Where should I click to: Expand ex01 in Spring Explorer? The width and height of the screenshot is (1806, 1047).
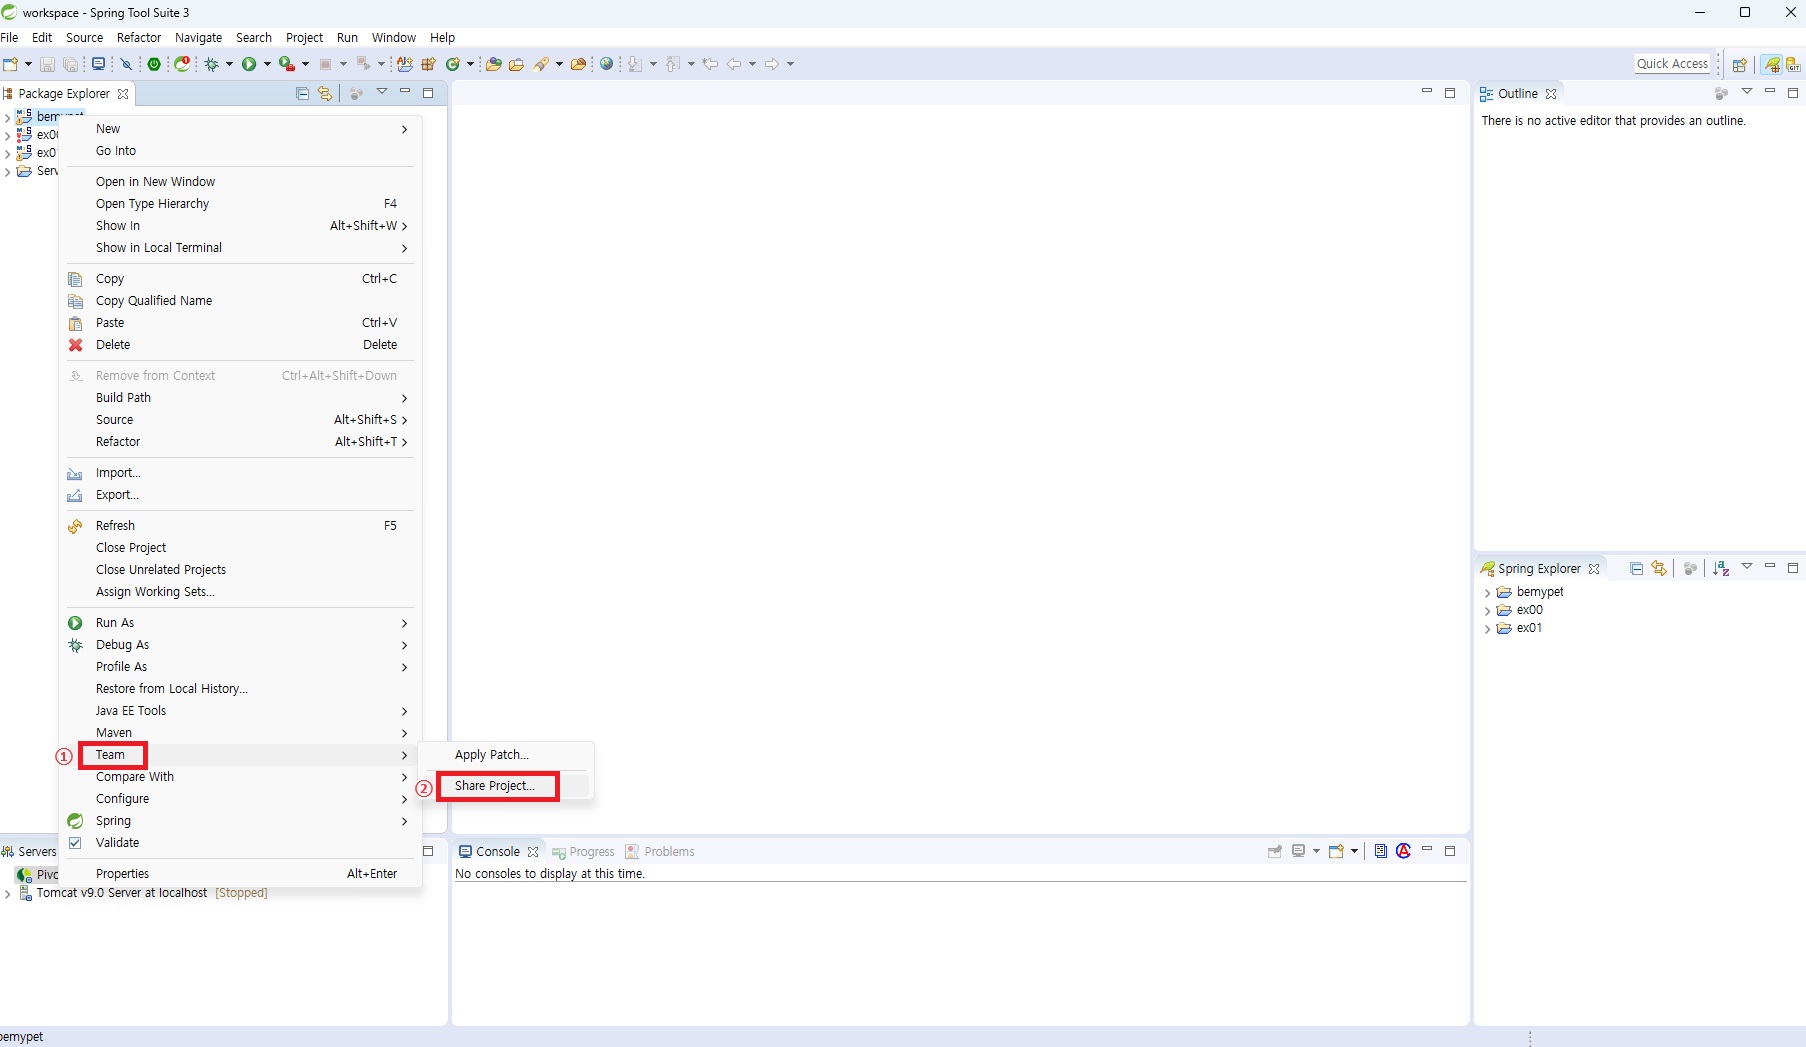(x=1487, y=629)
